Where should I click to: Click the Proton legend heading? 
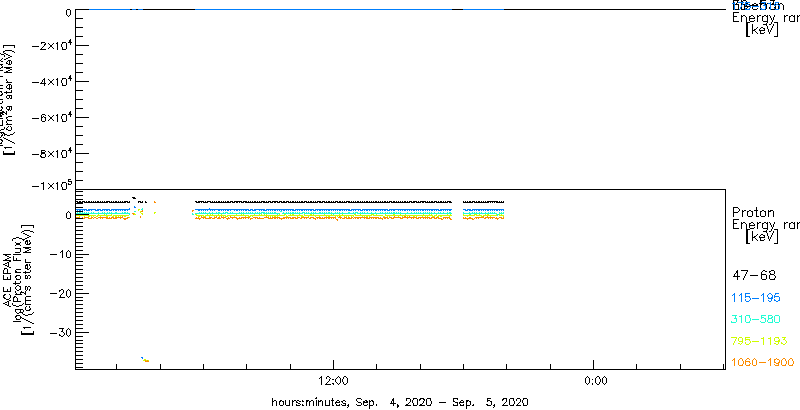pos(754,213)
